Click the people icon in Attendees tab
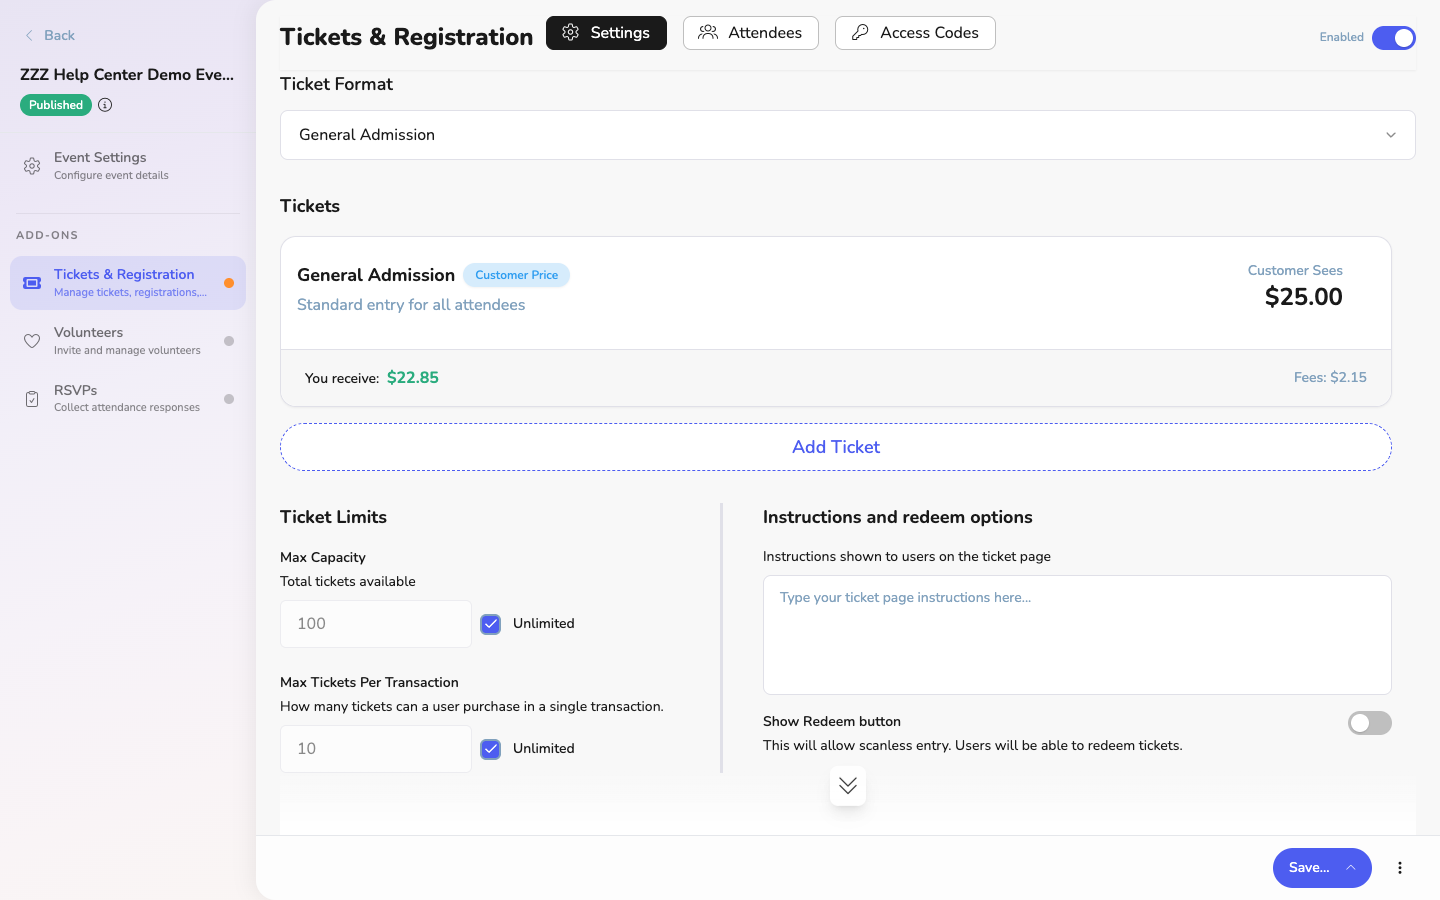This screenshot has width=1440, height=900. [708, 33]
